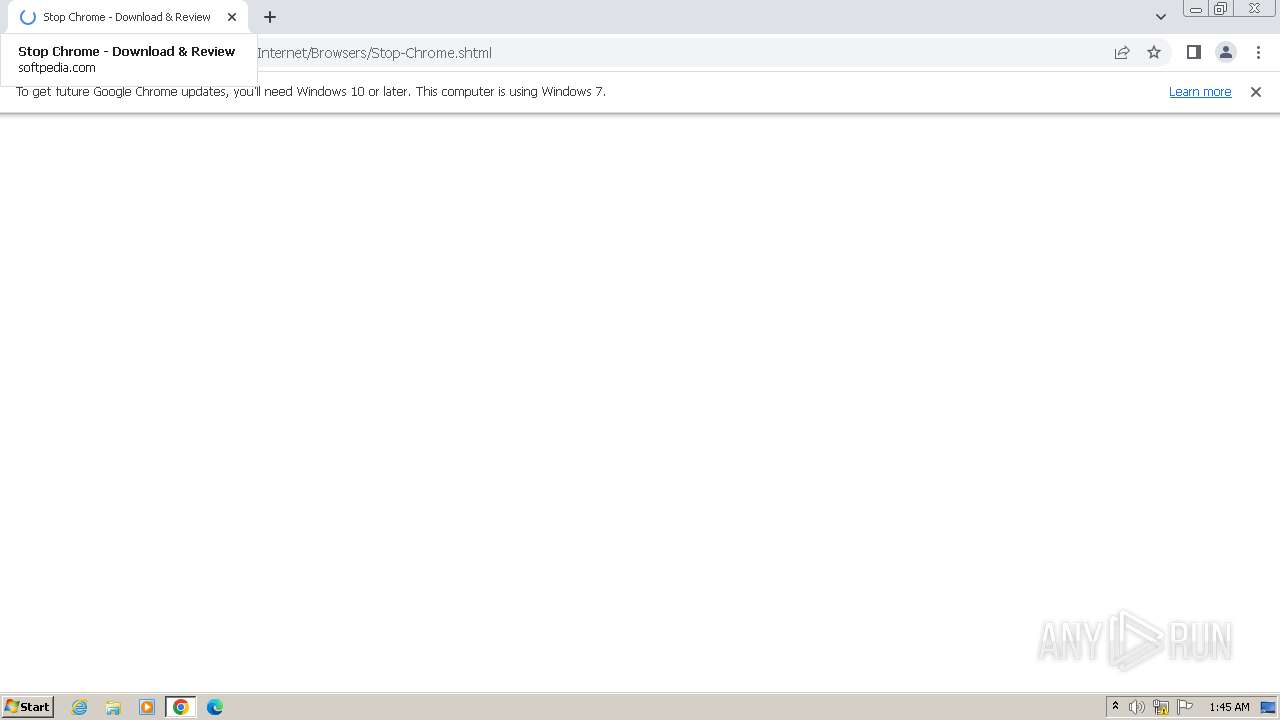Open Chrome three-dot menu
Screen dimensions: 1280x720
1258,53
